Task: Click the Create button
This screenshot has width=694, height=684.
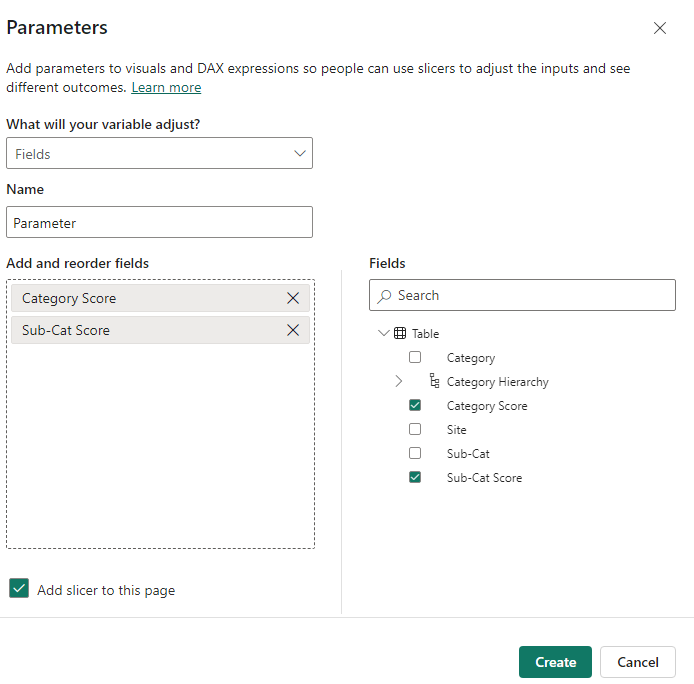Action: click(555, 662)
